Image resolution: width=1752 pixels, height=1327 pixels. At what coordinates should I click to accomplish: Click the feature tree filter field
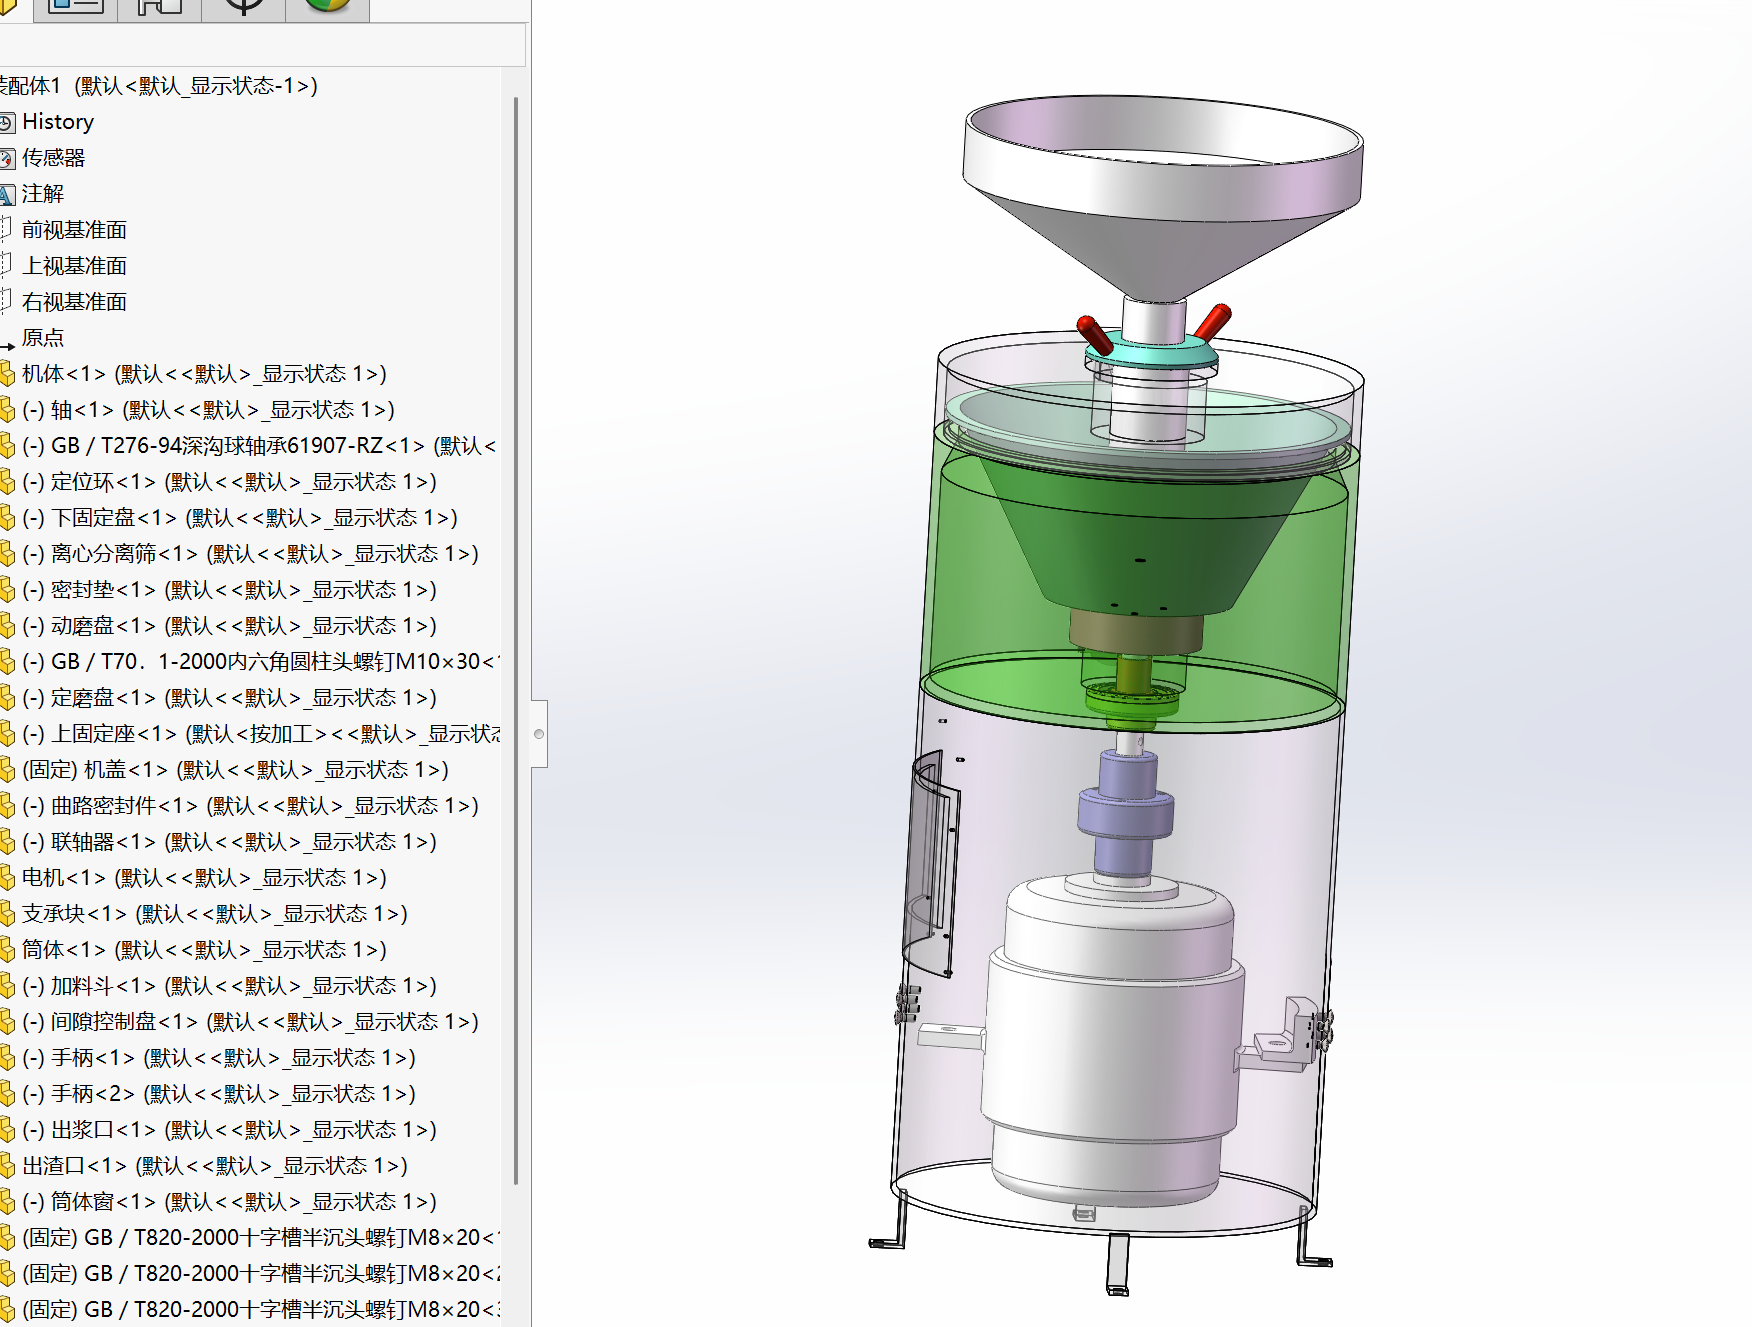(x=262, y=45)
